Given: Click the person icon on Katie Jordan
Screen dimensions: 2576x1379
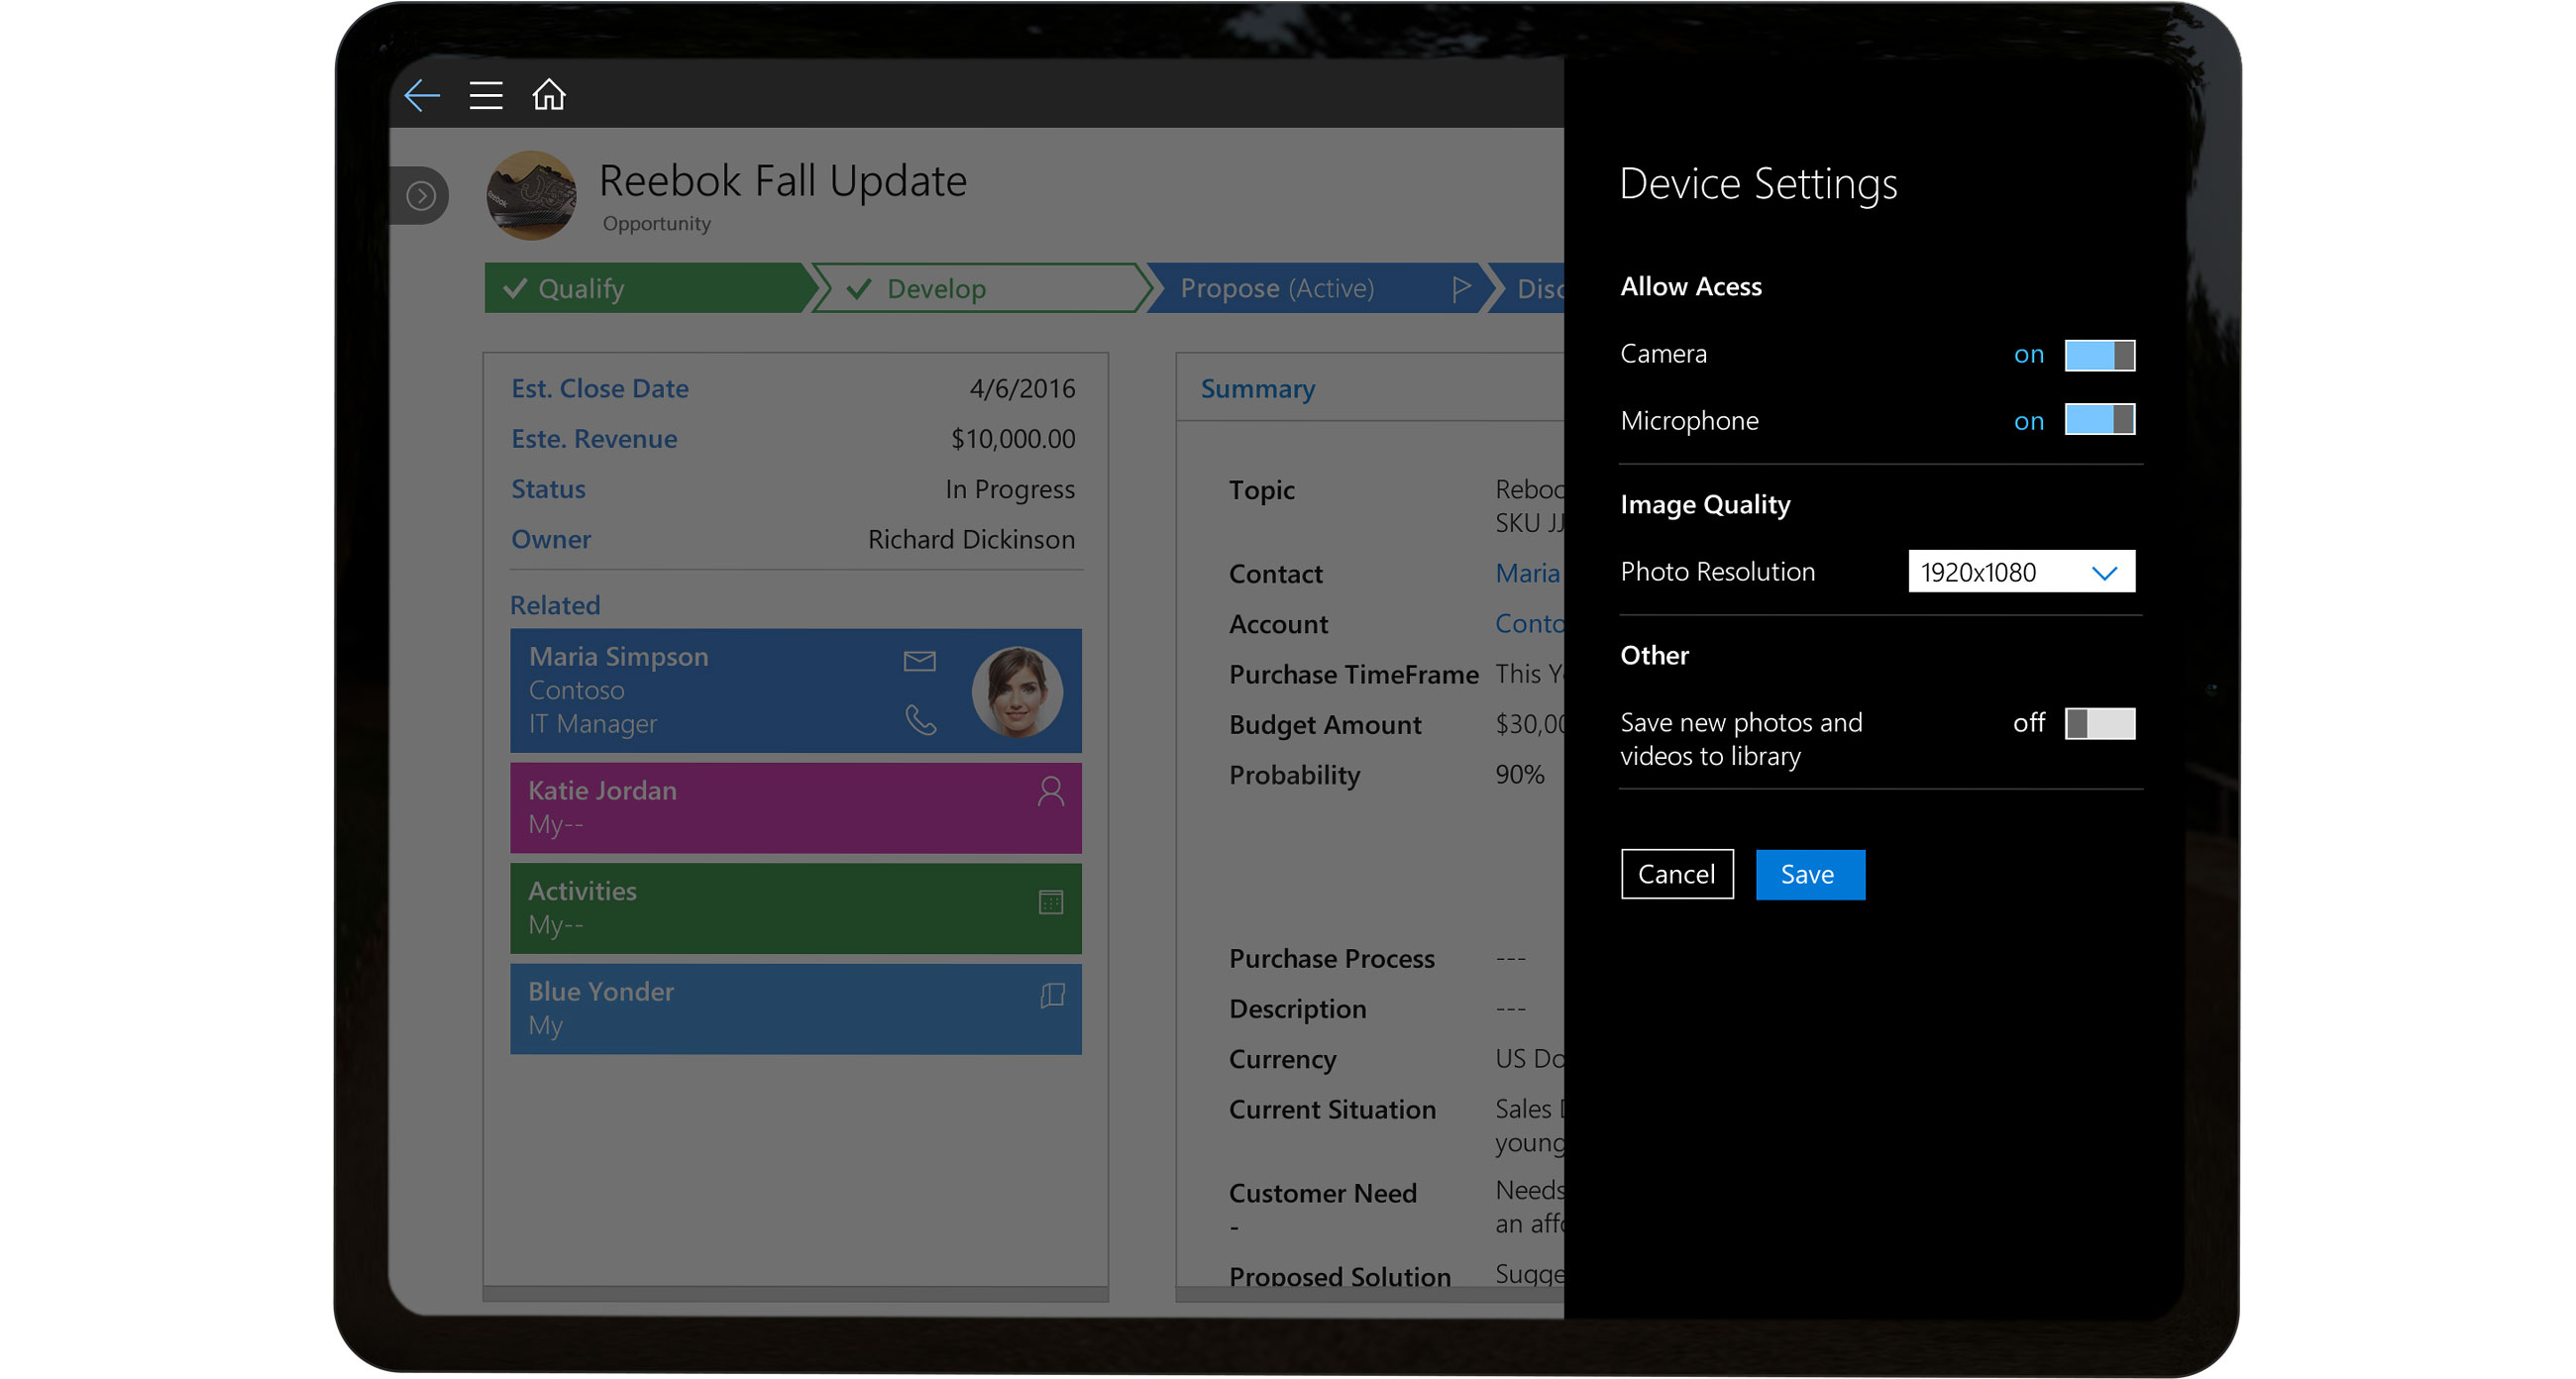Looking at the screenshot, I should tap(1050, 792).
